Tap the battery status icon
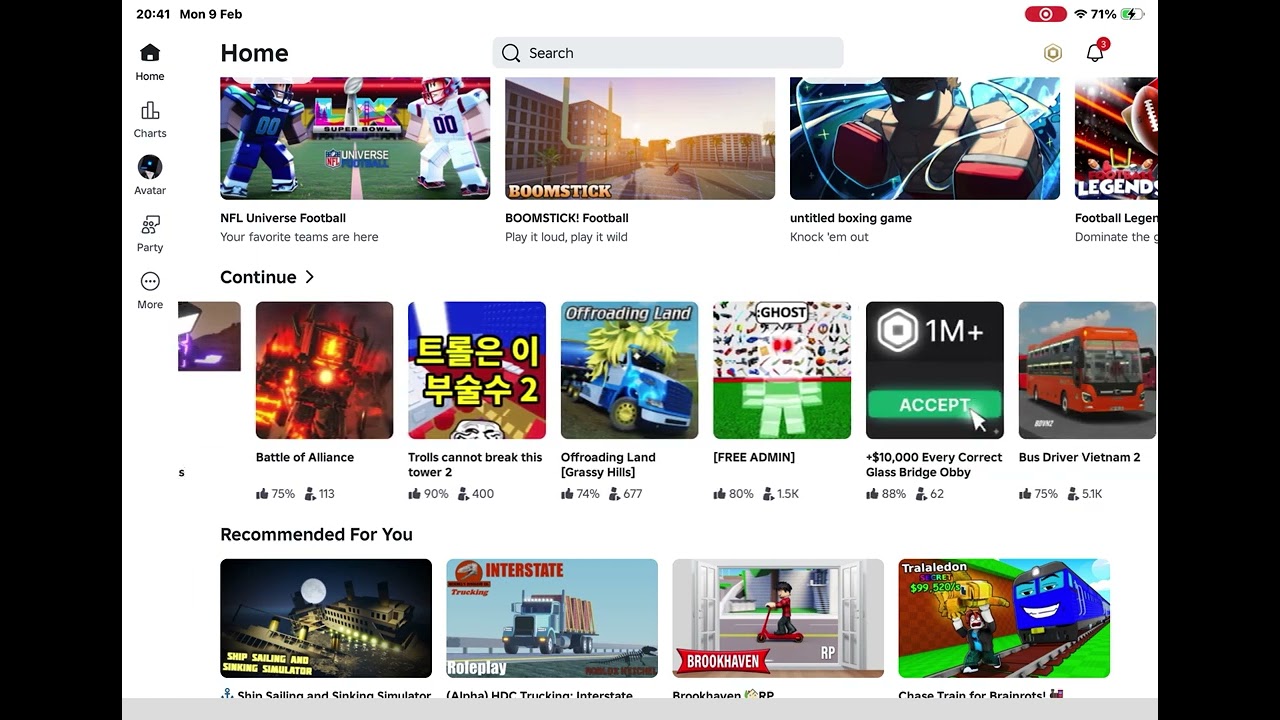 (1132, 14)
